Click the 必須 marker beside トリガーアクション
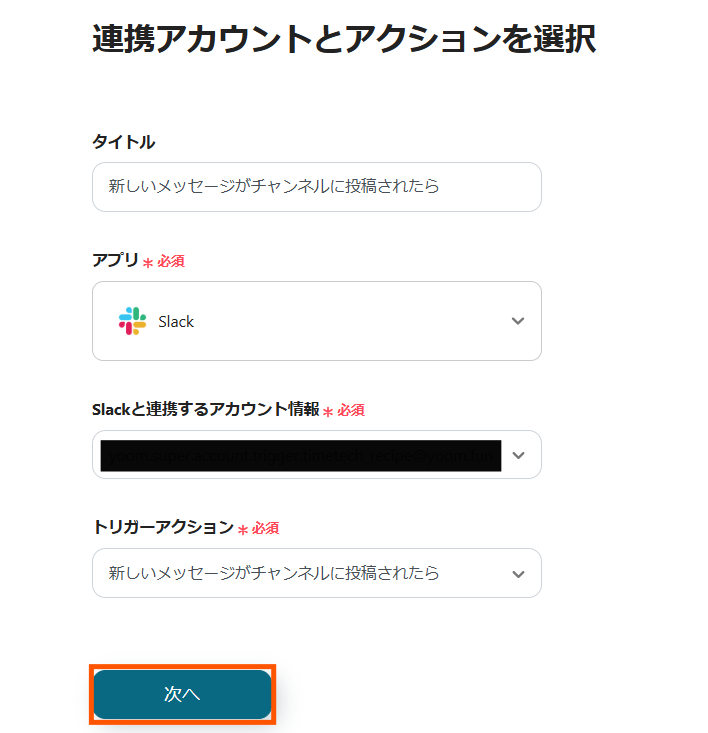708x733 pixels. point(265,528)
